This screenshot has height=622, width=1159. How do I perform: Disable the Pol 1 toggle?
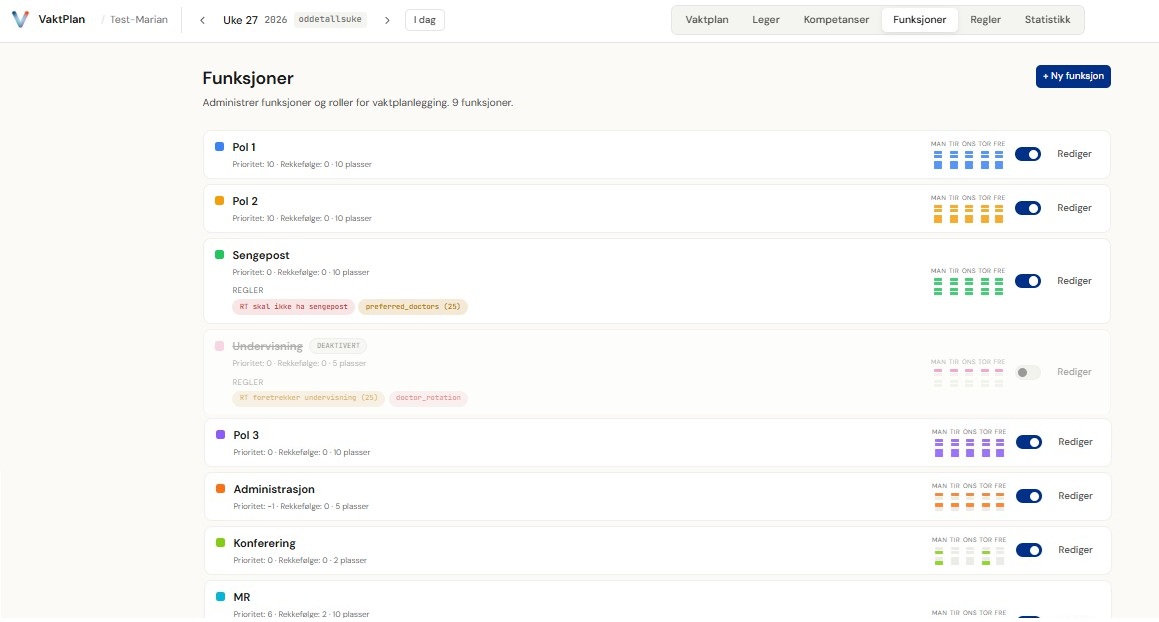pyautogui.click(x=1027, y=154)
